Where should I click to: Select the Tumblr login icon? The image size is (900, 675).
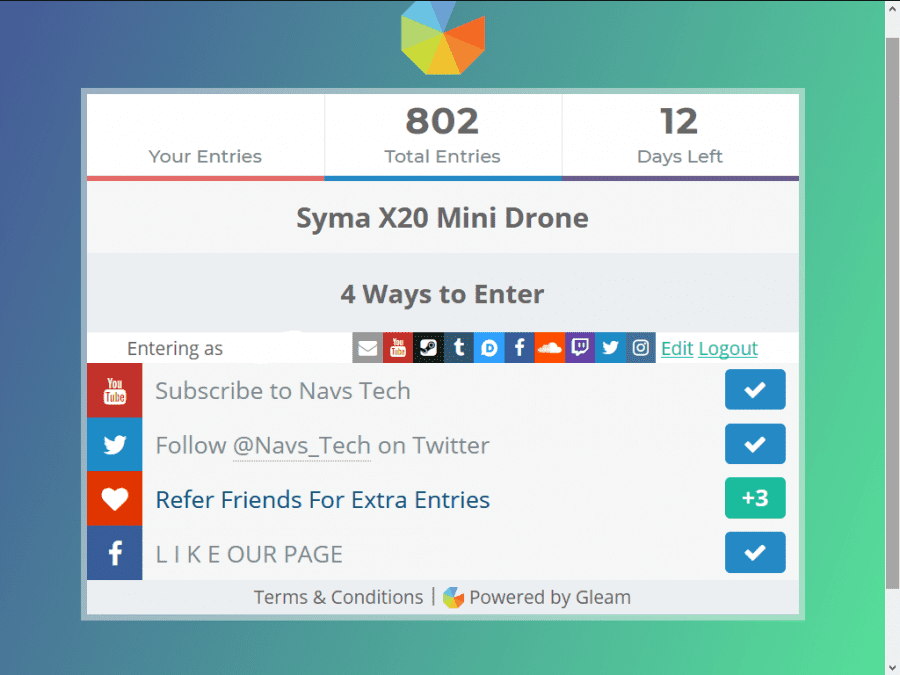pos(459,348)
